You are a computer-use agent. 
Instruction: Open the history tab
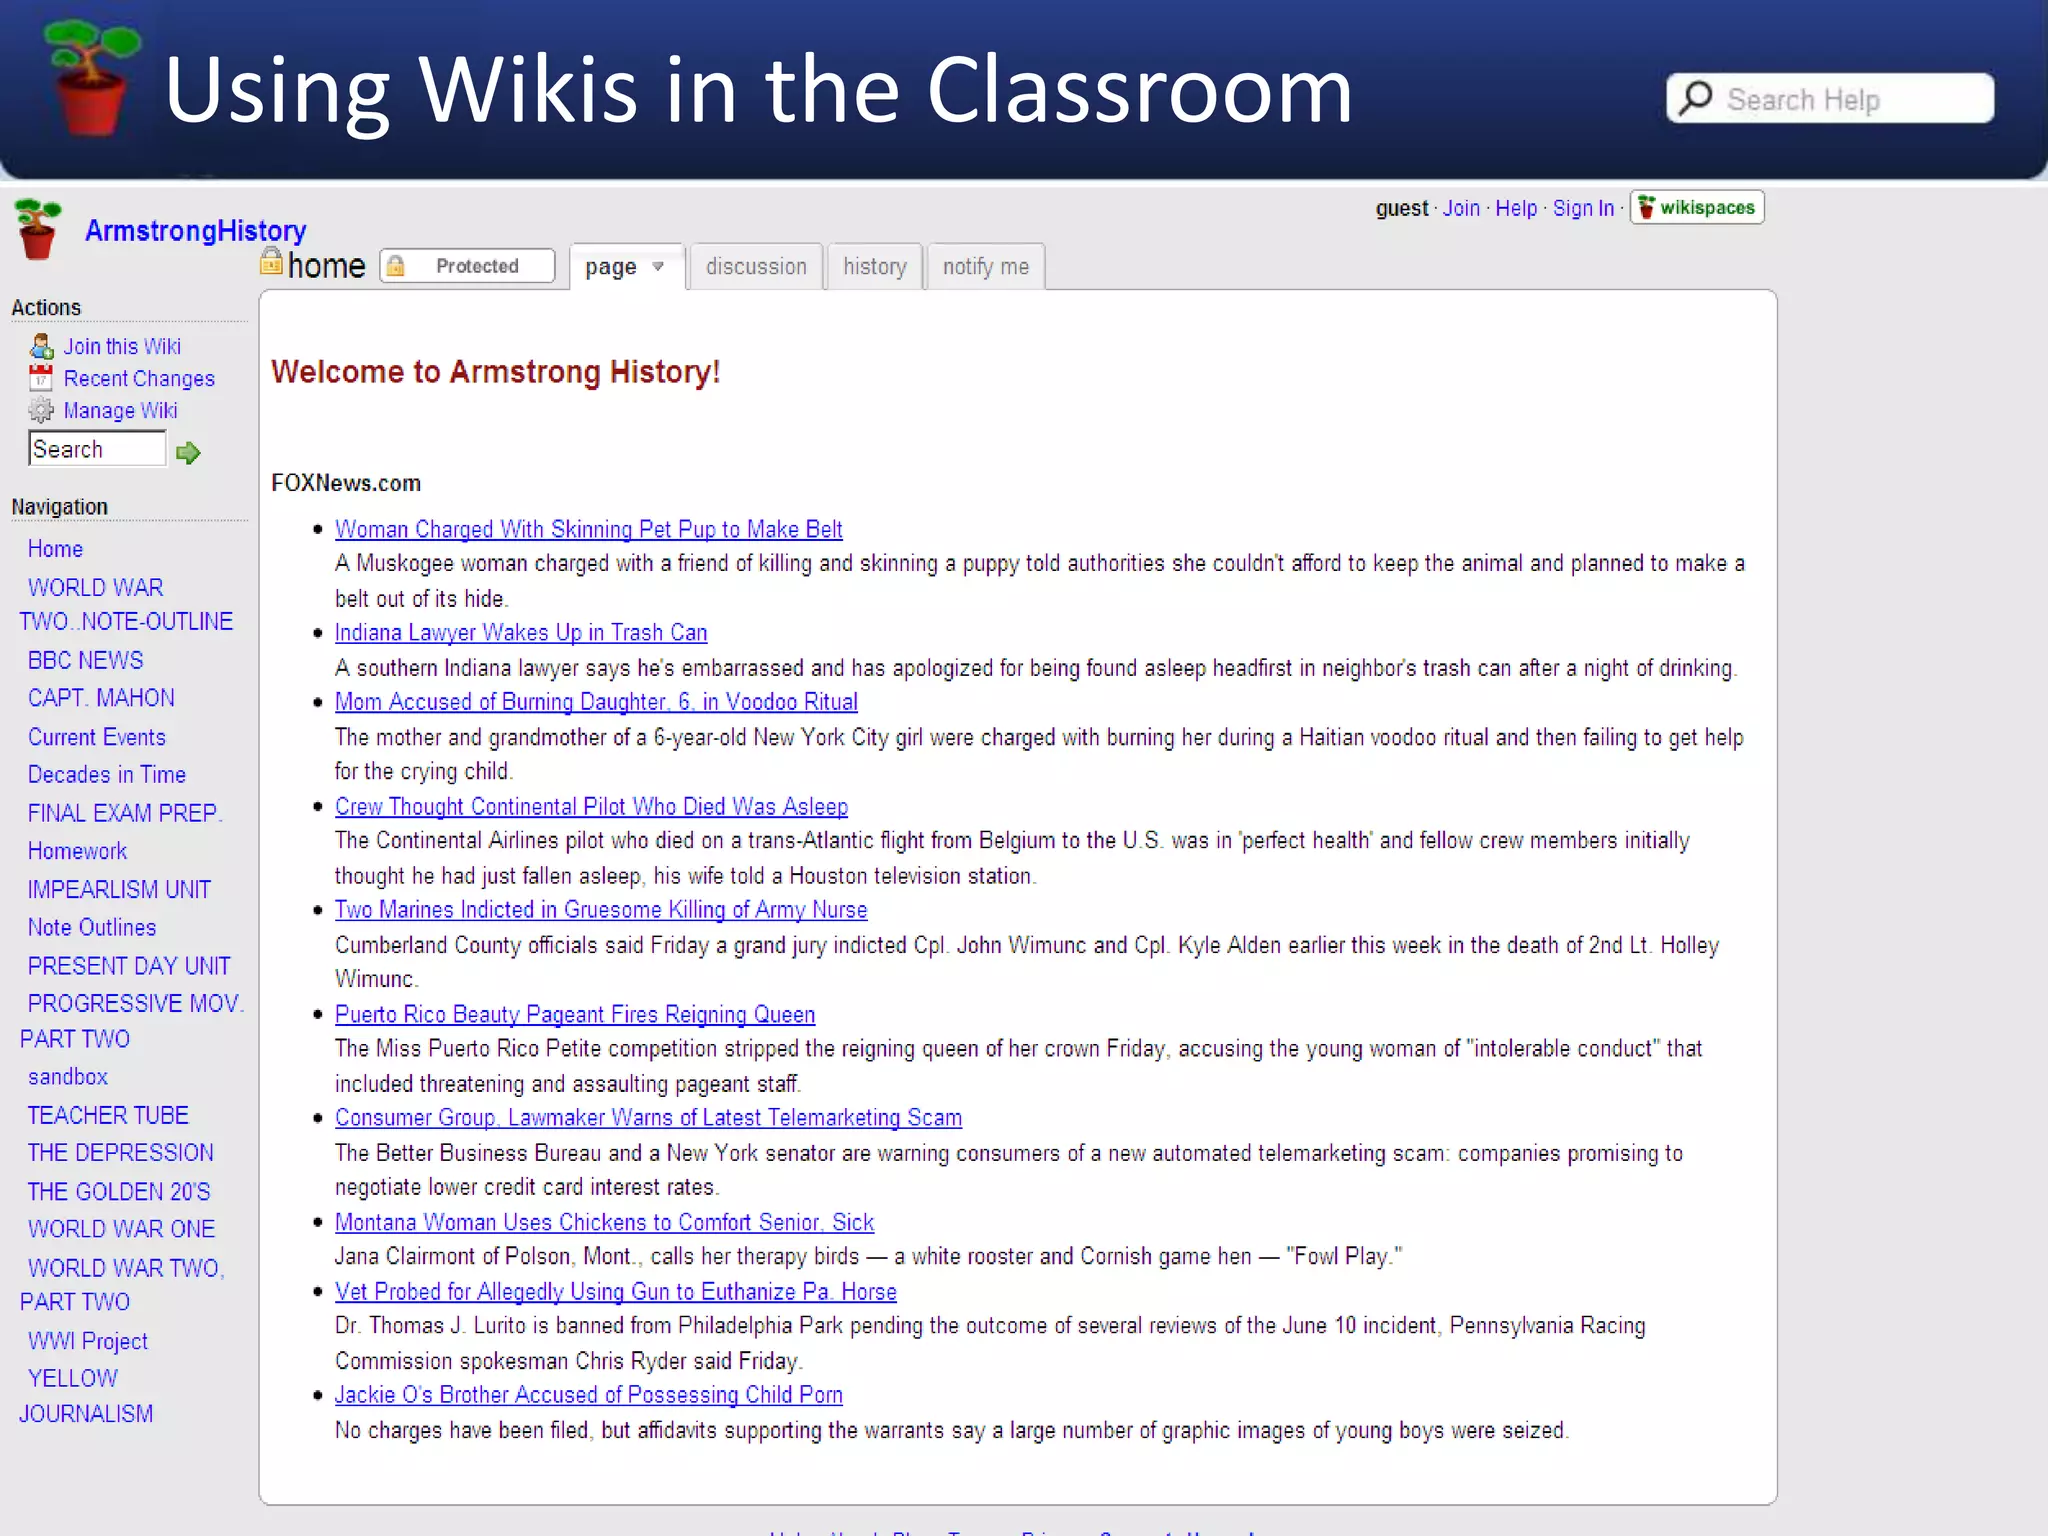[874, 267]
